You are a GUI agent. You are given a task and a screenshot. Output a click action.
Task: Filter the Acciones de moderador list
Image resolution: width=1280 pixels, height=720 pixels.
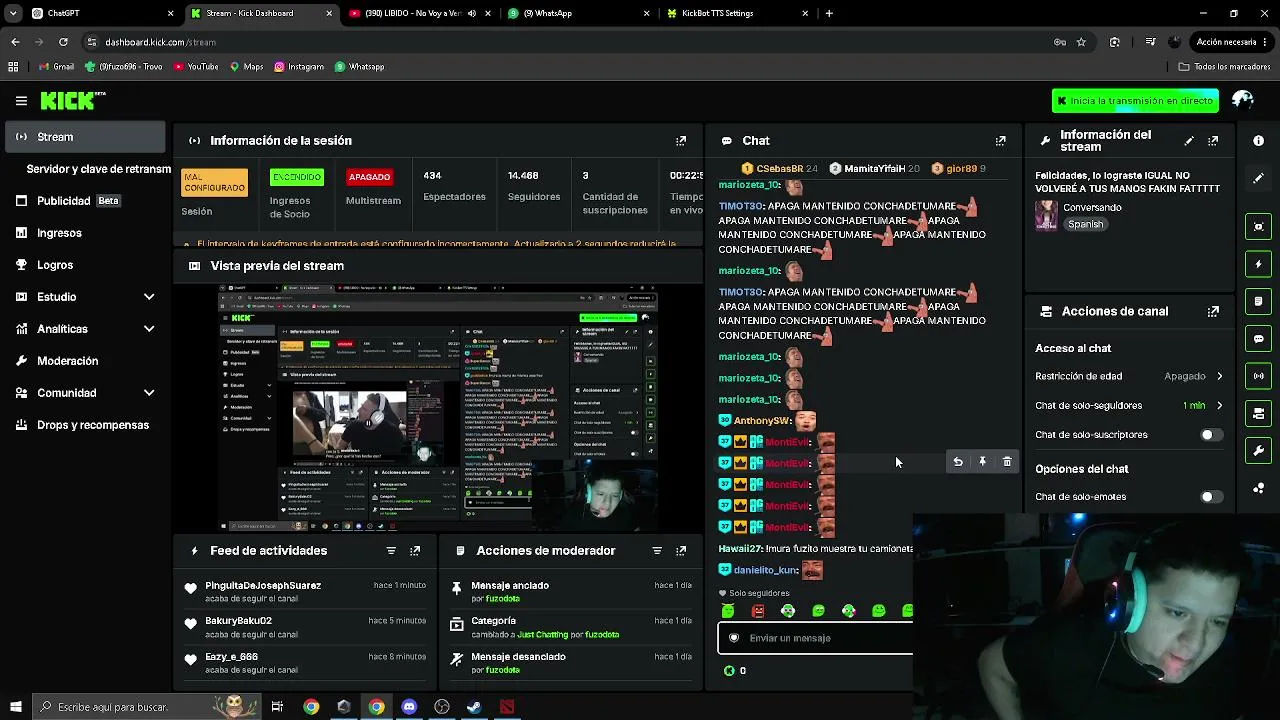657,551
